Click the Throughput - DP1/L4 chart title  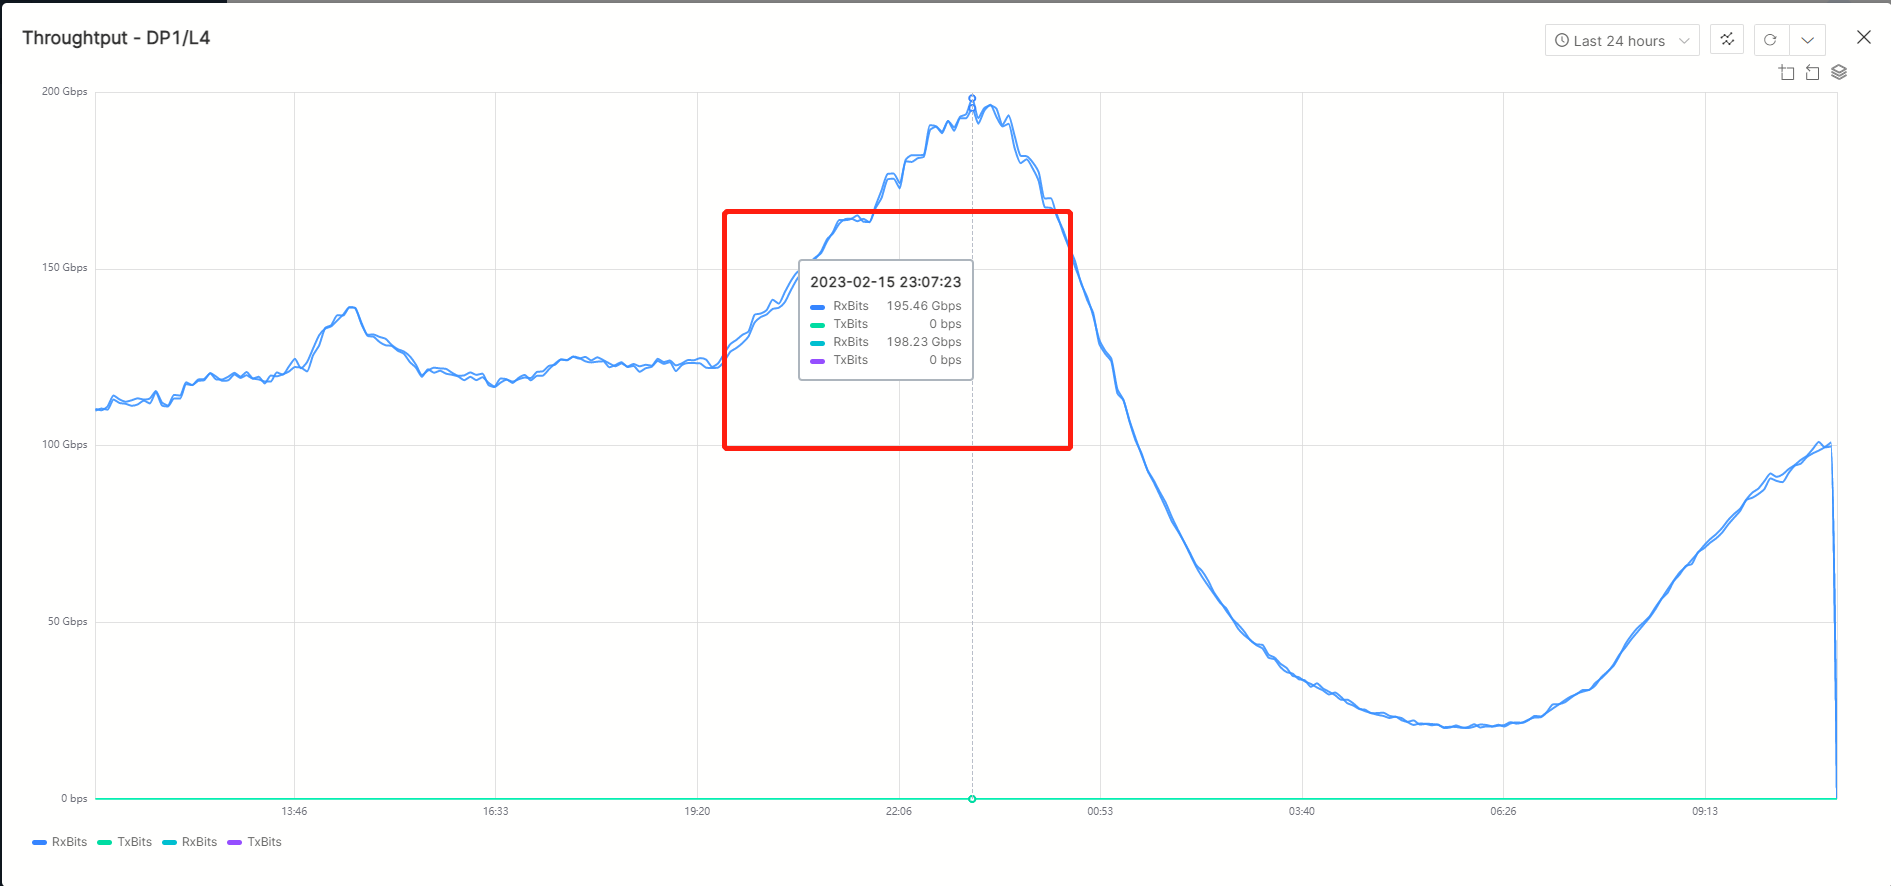point(116,38)
